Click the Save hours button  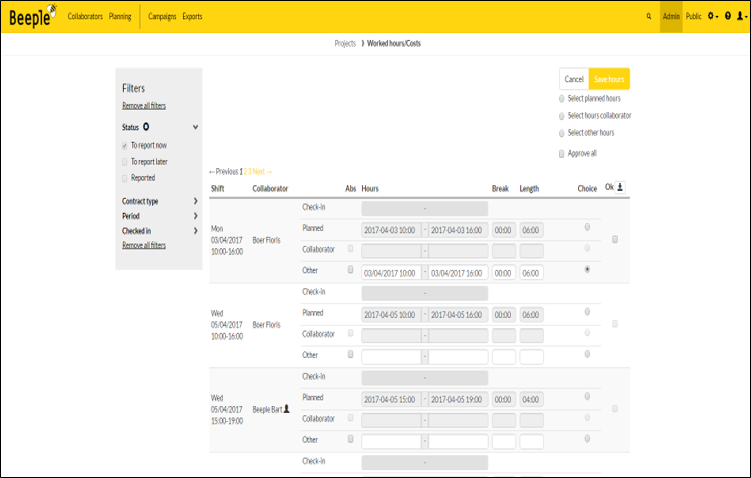coord(609,79)
